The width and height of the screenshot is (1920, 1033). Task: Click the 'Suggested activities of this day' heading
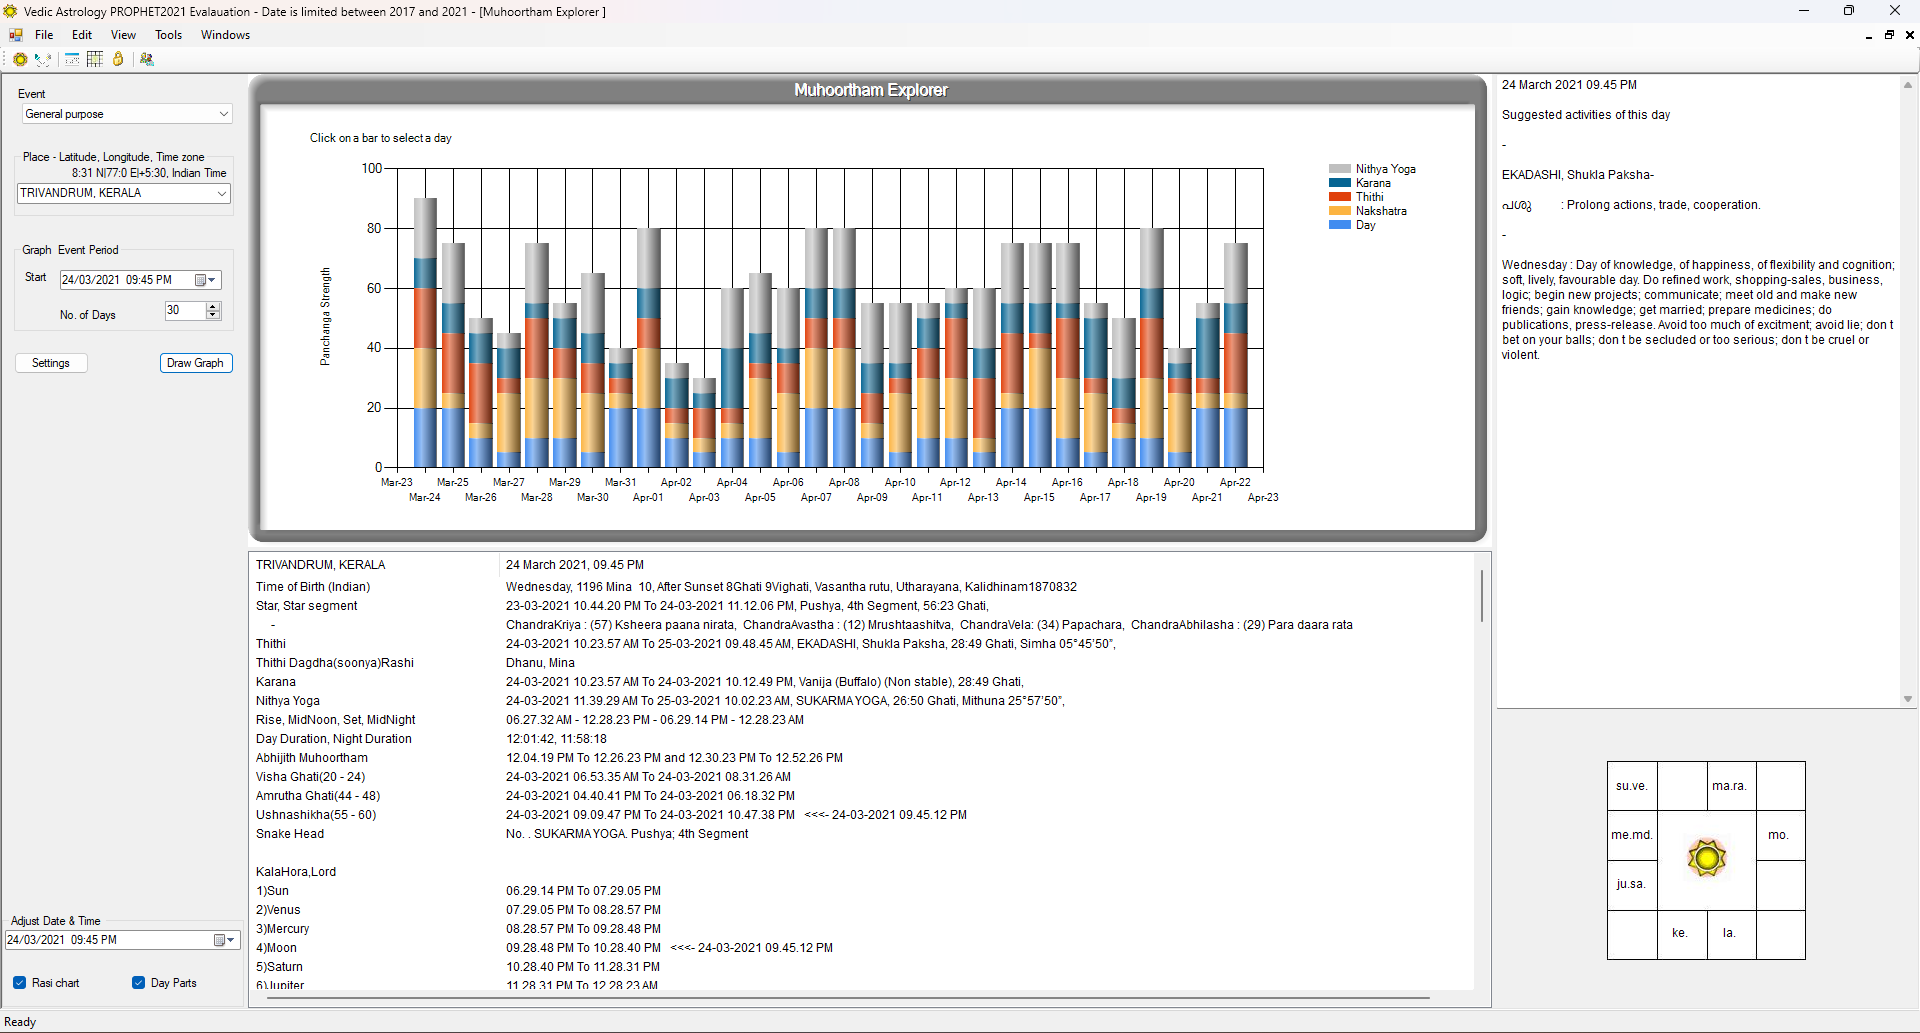[1586, 115]
